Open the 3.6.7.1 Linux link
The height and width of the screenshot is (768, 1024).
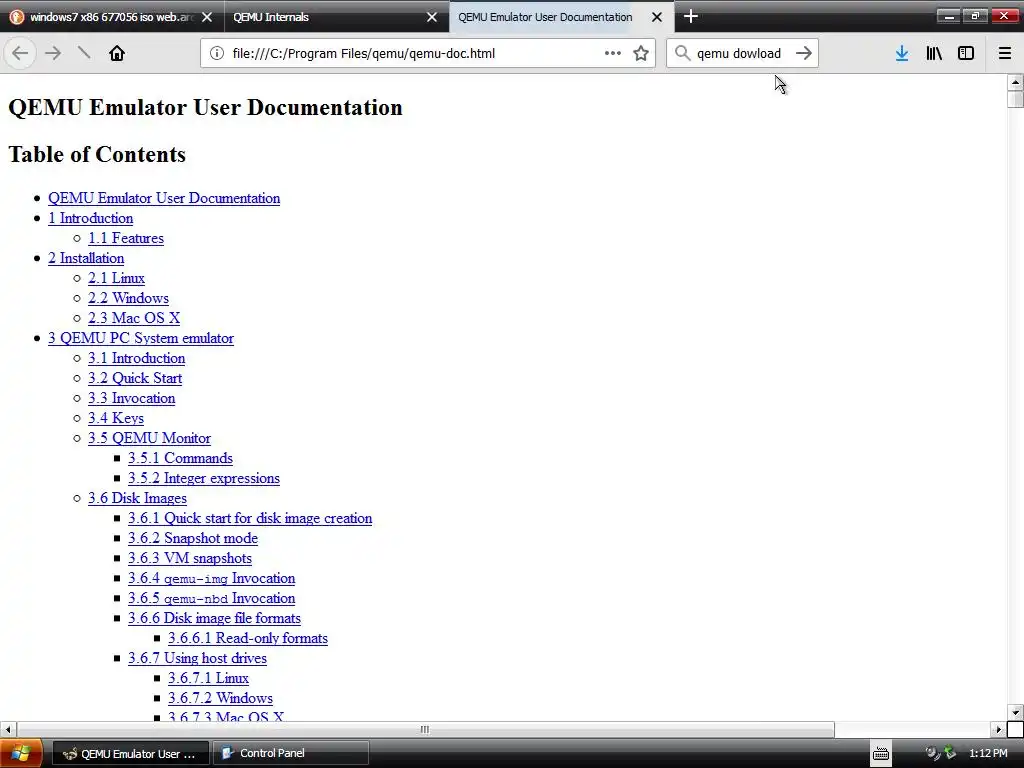pos(208,679)
